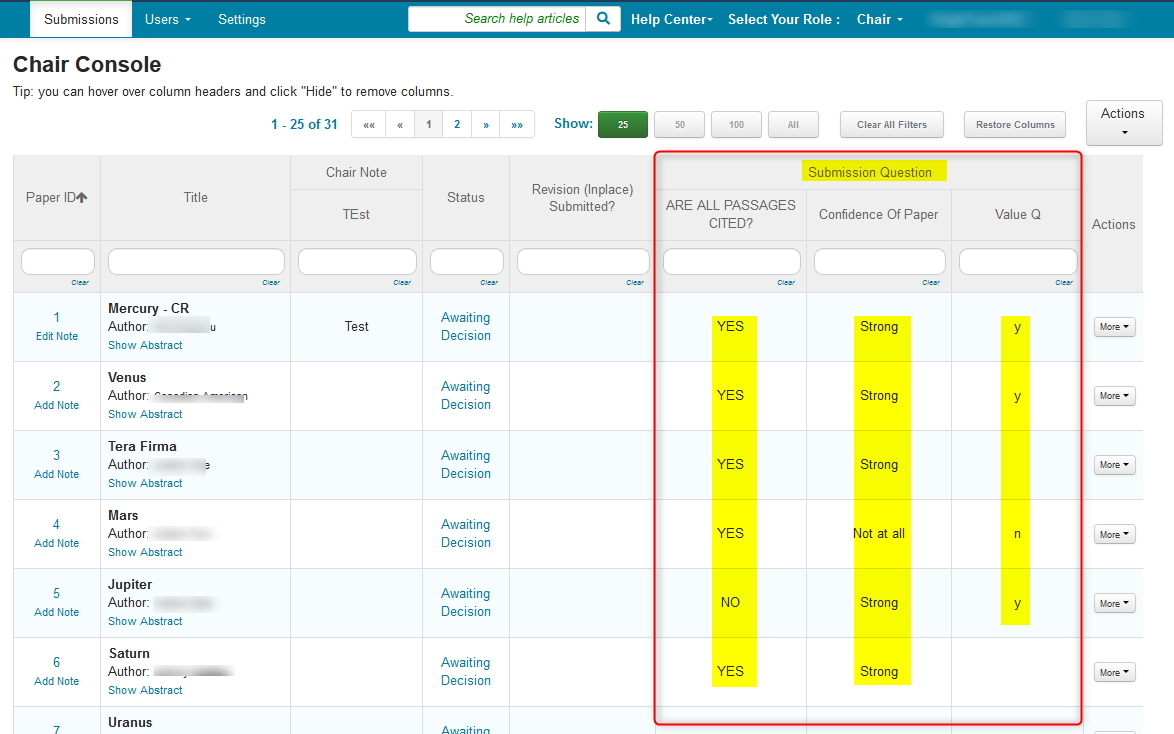Click the Paper ID filter field

click(58, 261)
